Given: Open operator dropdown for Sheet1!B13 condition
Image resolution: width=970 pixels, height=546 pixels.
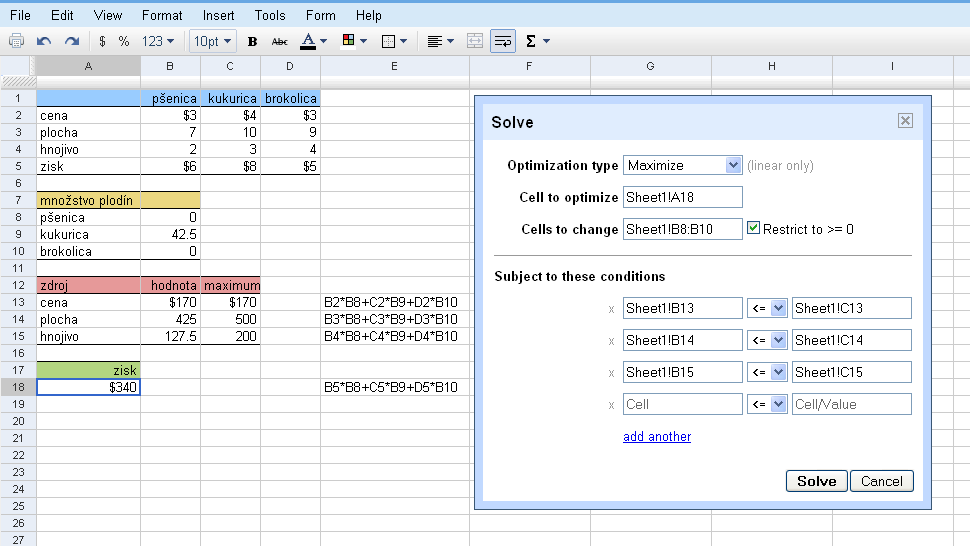Looking at the screenshot, I should 767,308.
